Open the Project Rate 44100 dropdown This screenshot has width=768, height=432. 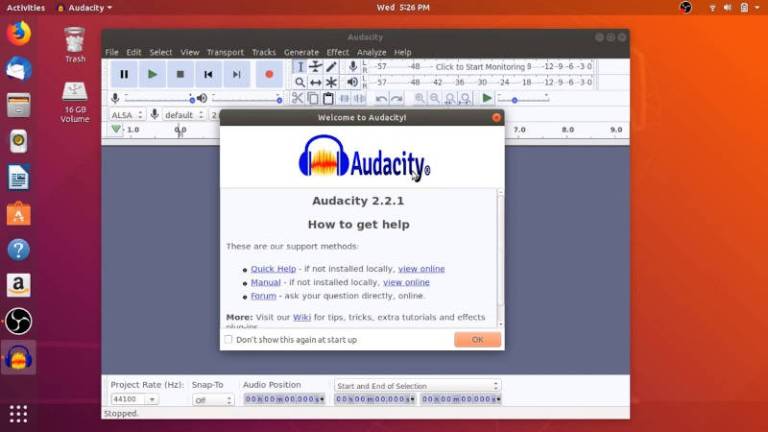click(134, 399)
